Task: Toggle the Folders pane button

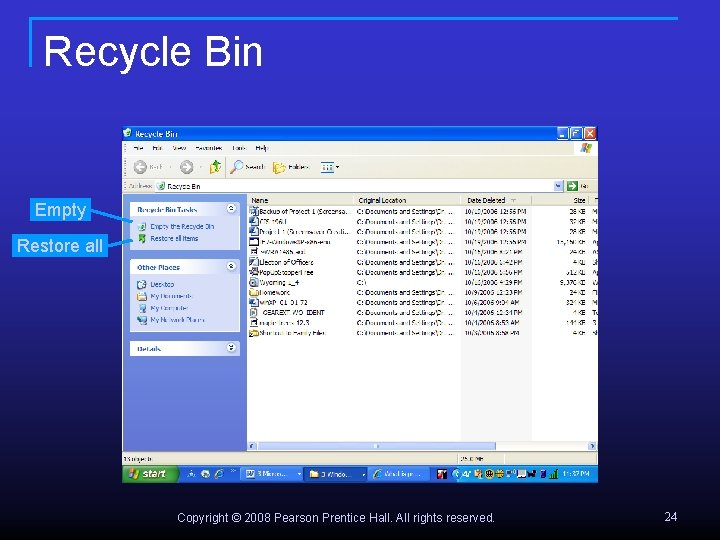Action: (291, 167)
